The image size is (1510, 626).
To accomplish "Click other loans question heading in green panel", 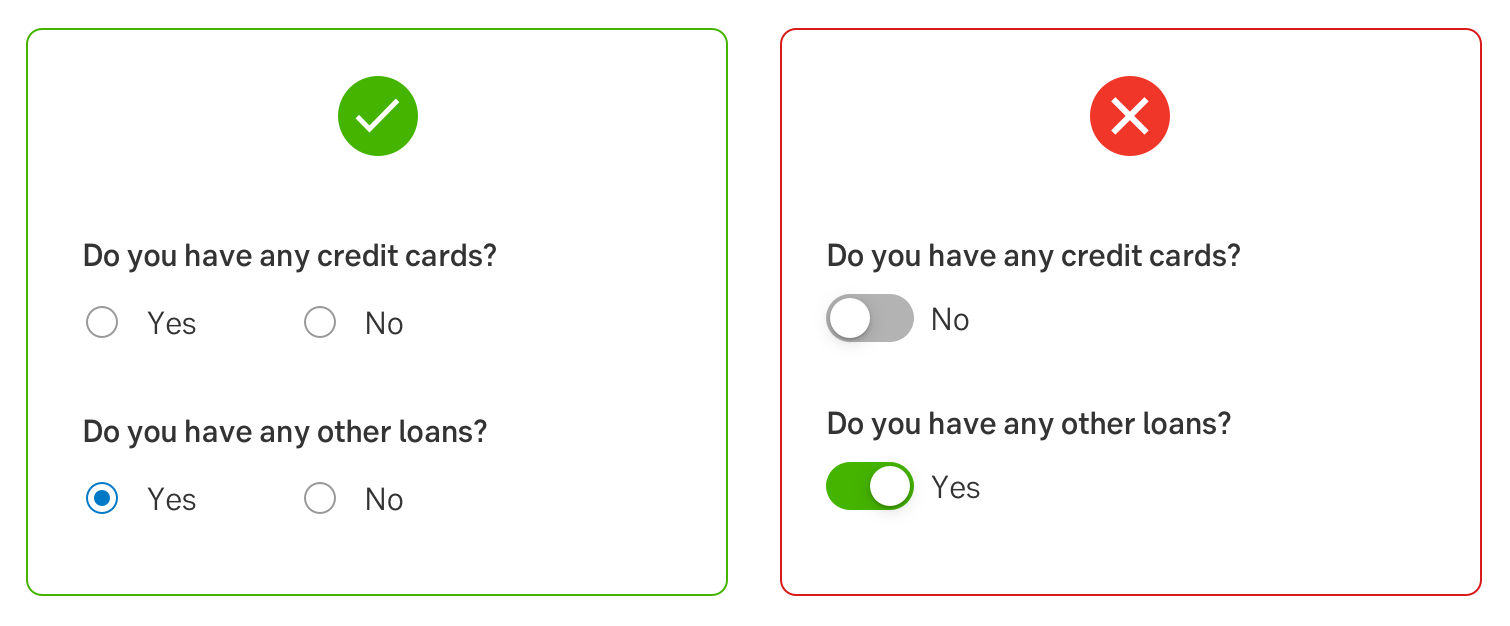I will click(x=285, y=432).
